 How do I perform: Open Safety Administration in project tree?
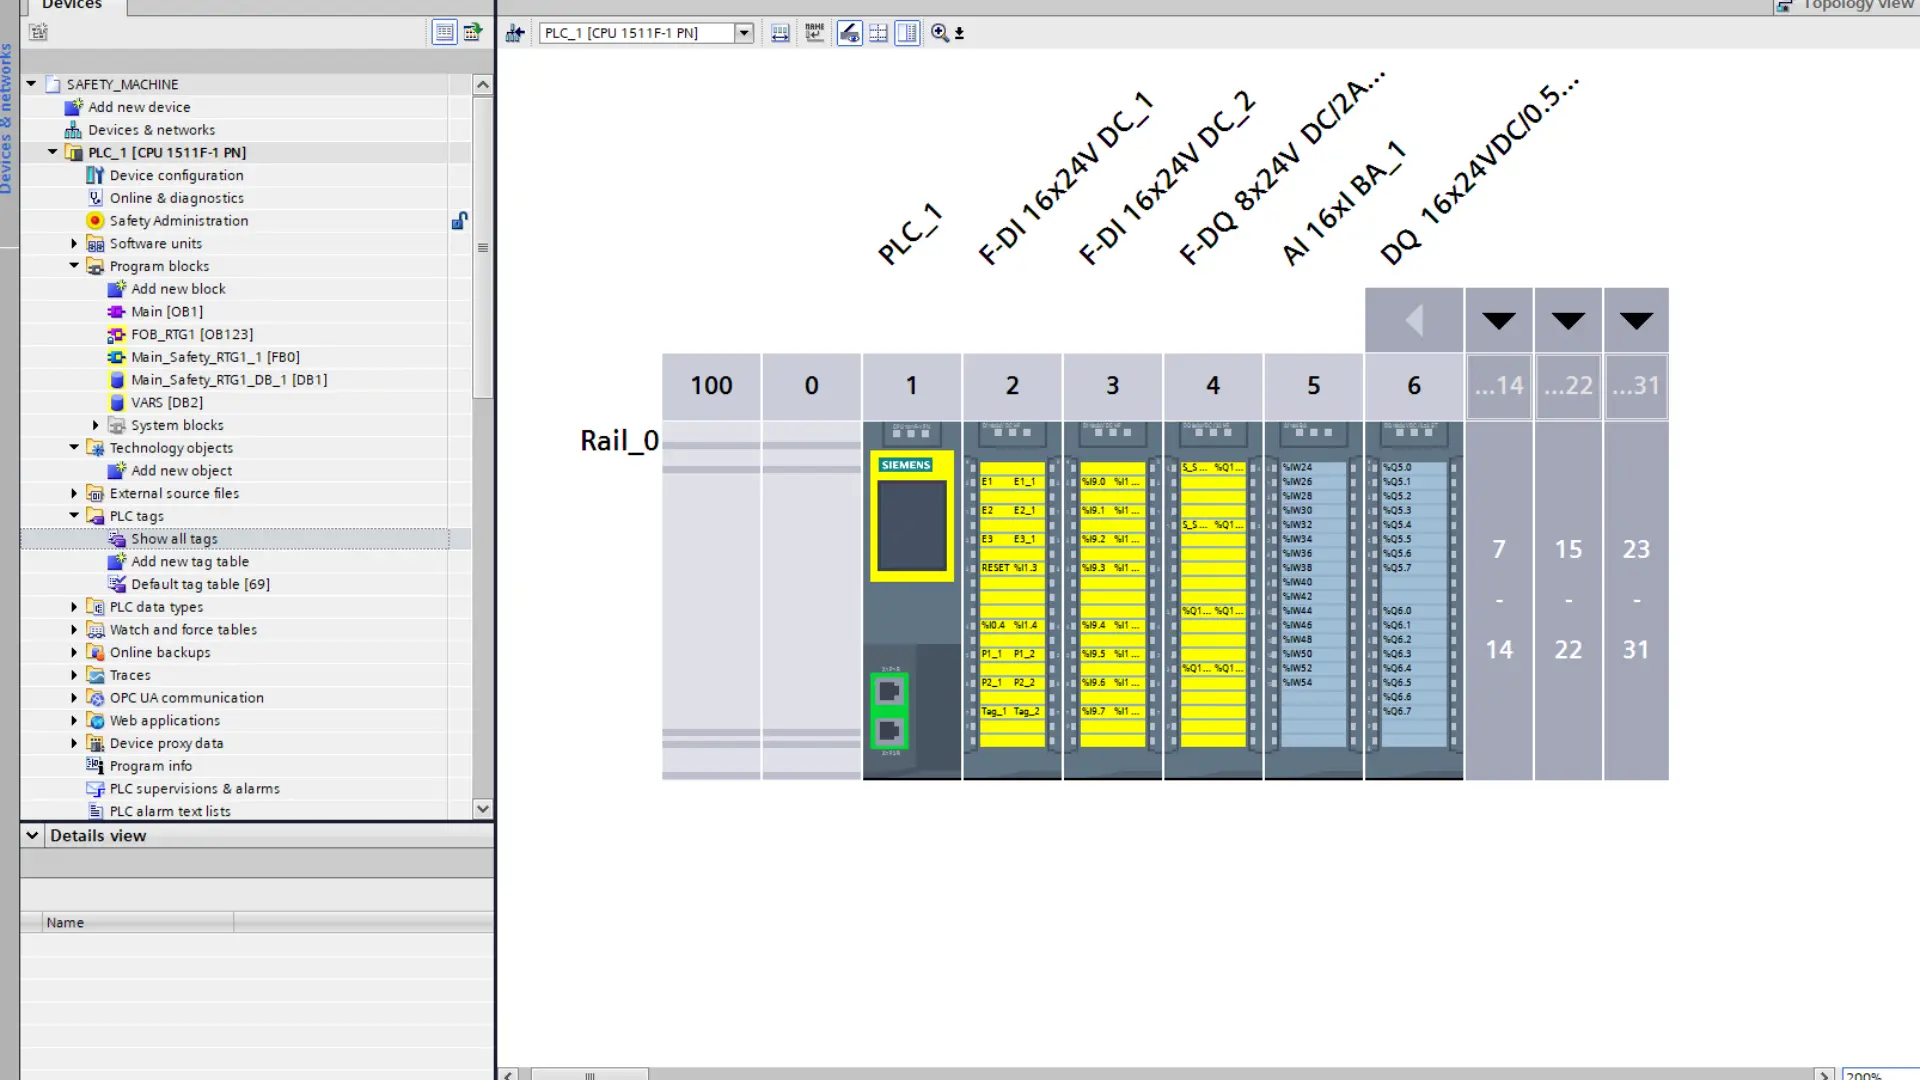click(178, 221)
